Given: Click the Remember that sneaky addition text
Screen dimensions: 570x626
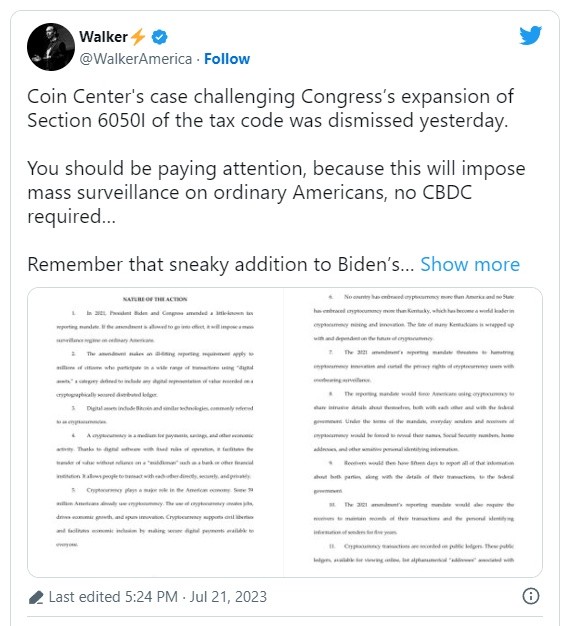Looking at the screenshot, I should [221, 264].
